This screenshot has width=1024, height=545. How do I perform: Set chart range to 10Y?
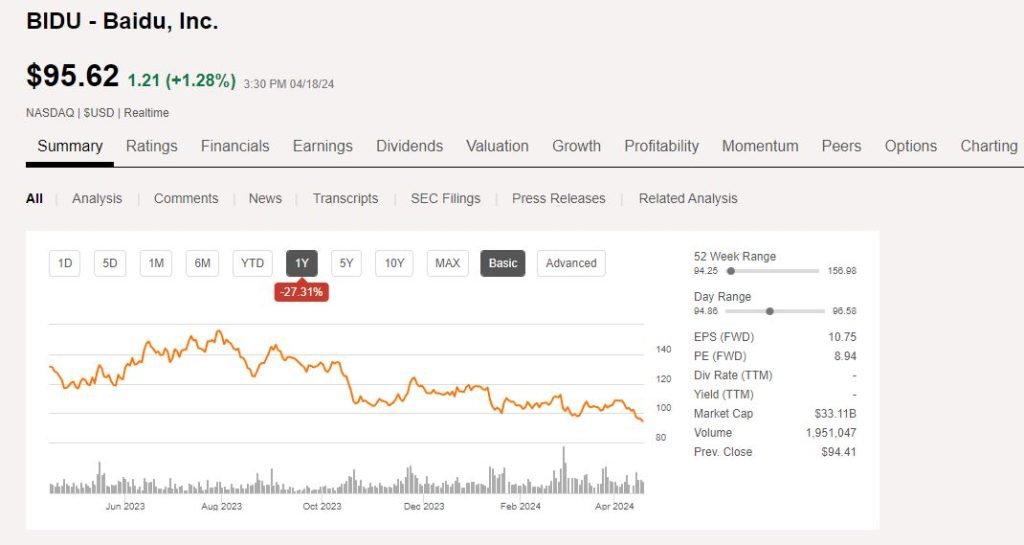[x=394, y=263]
